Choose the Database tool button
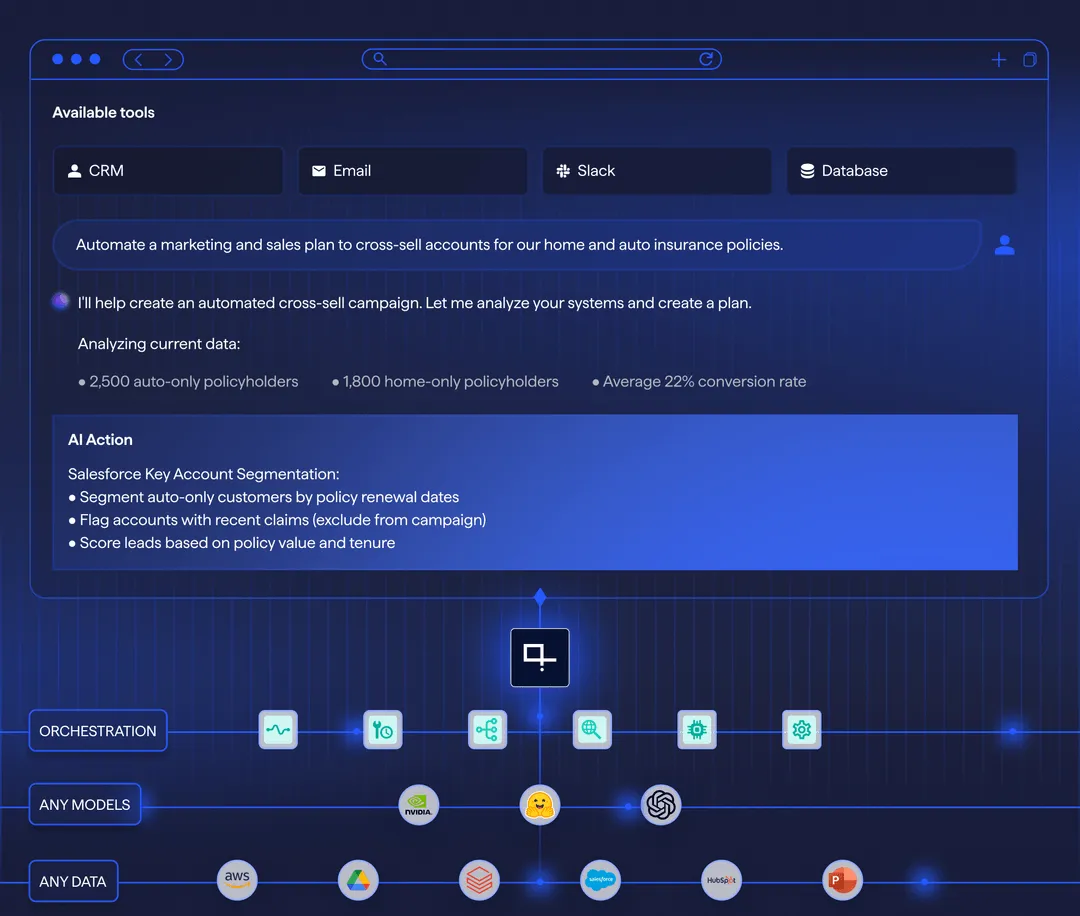The image size is (1080, 916). pyautogui.click(x=902, y=171)
